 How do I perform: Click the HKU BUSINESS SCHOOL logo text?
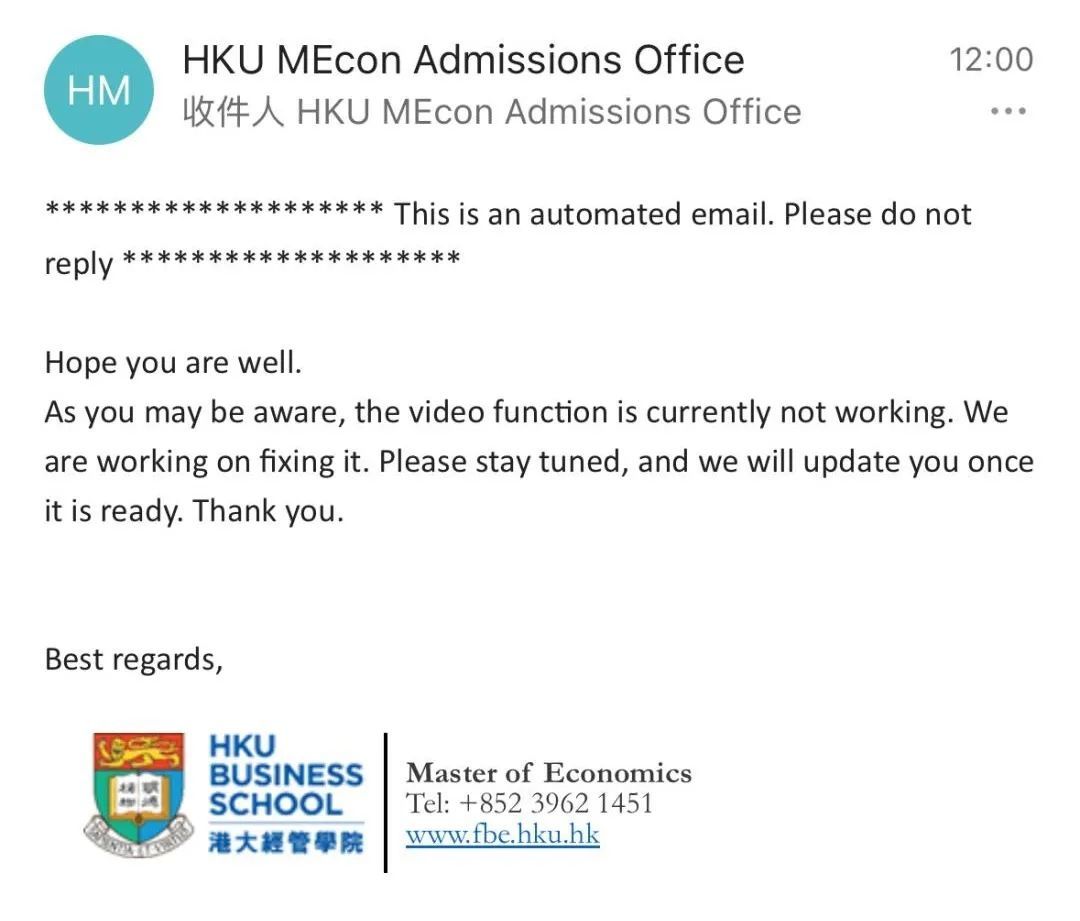(285, 776)
